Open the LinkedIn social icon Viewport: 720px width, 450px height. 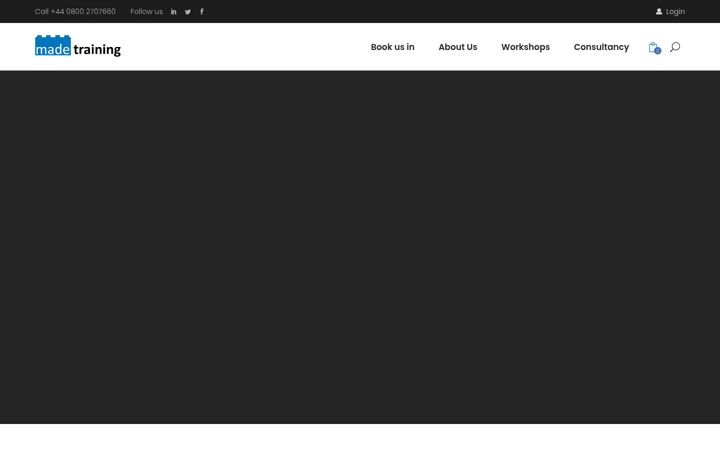(x=174, y=12)
